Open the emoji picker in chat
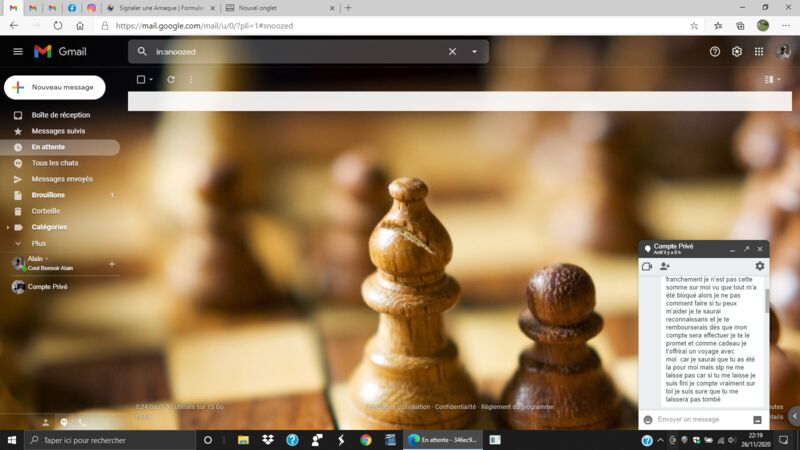The width and height of the screenshot is (800, 450). coord(648,419)
